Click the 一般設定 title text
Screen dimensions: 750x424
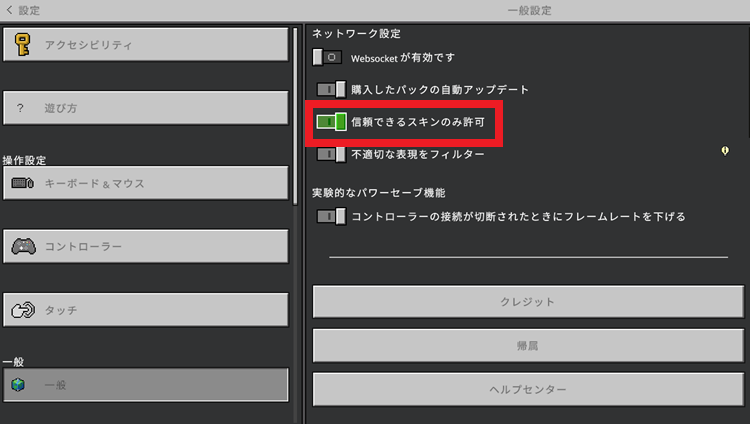529,11
